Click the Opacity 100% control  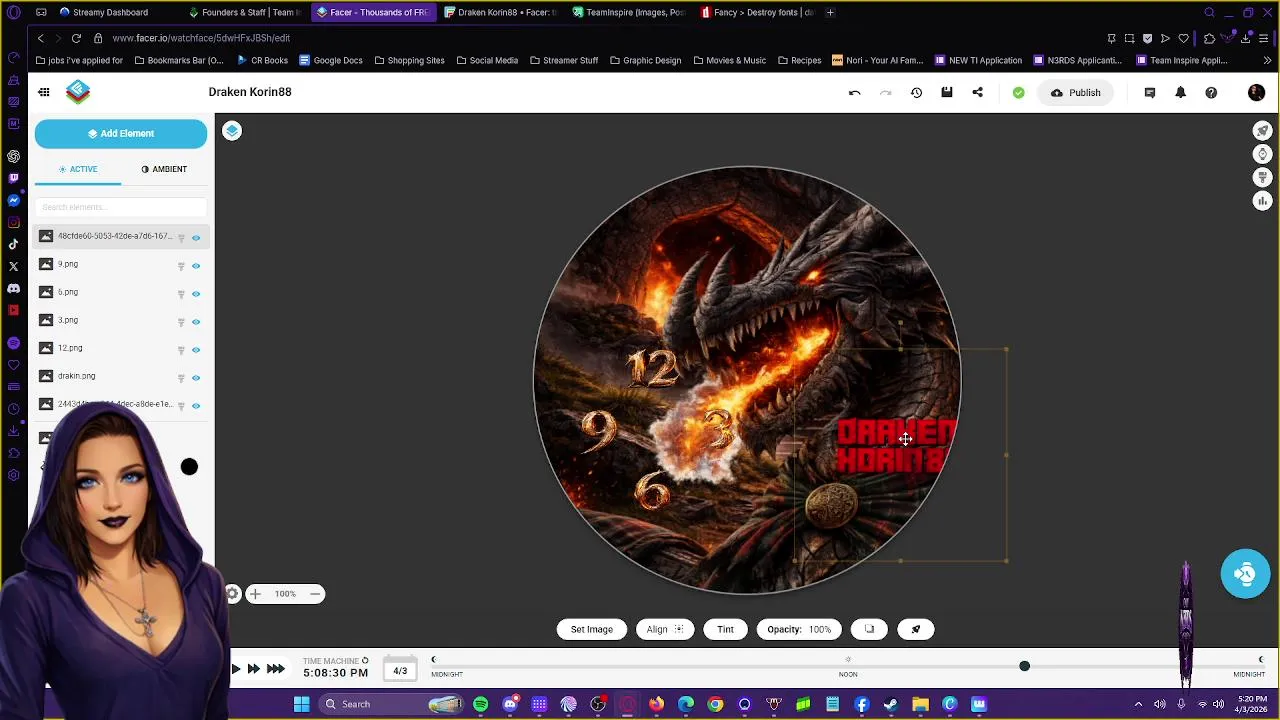(x=799, y=629)
